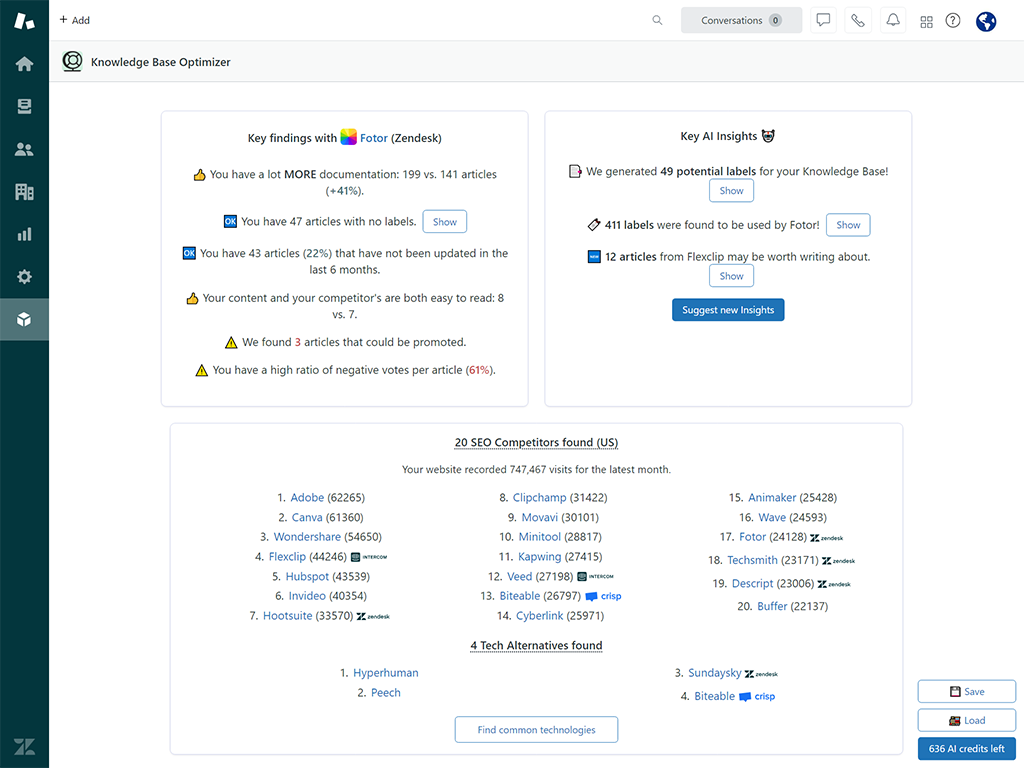Select the contacts people icon in sidebar
This screenshot has width=1024, height=768.
pos(24,150)
